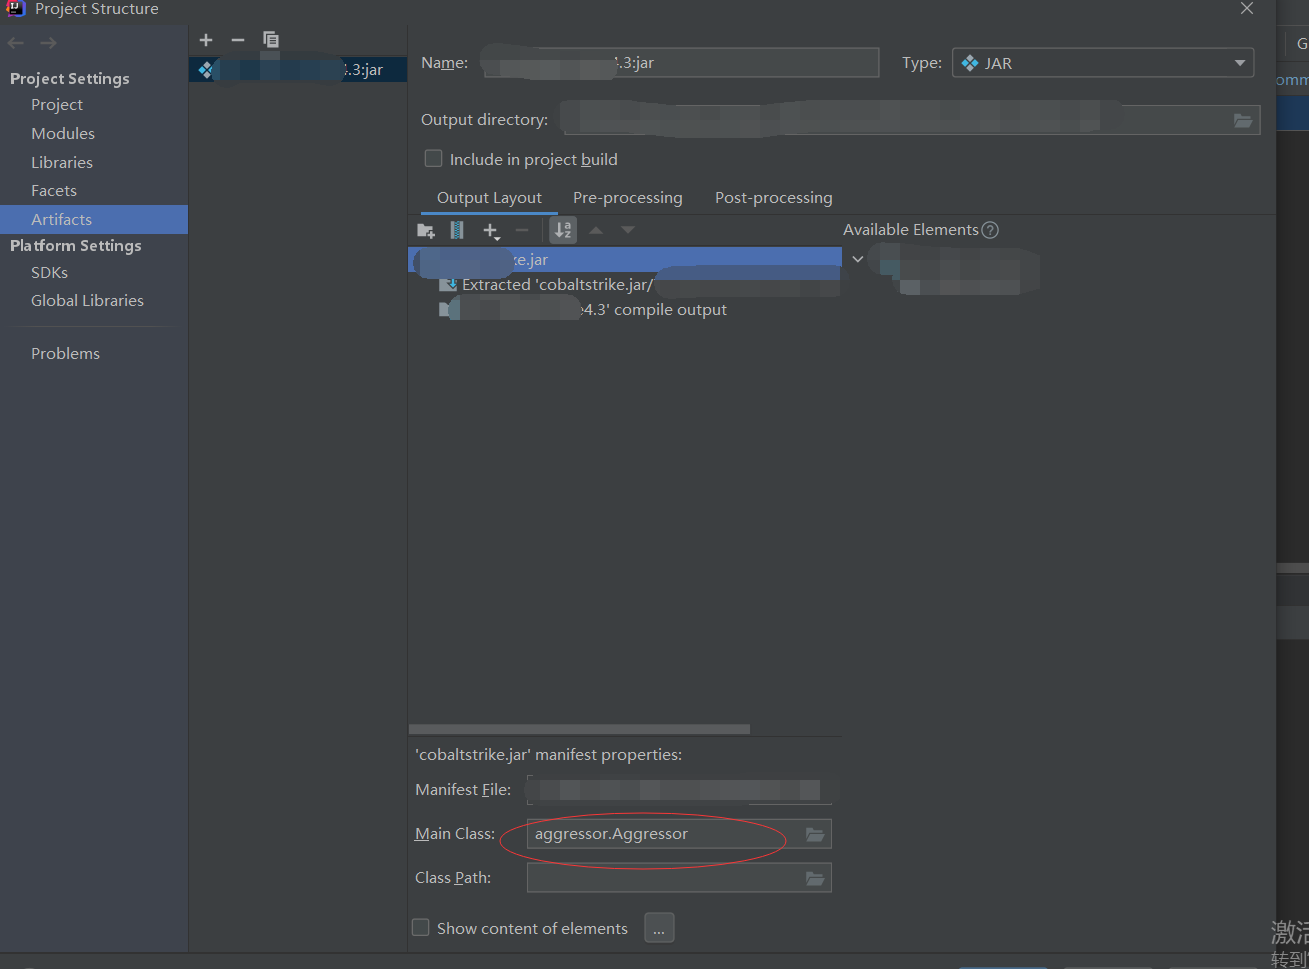Close the Project Structure dialog
1309x969 pixels.
click(x=1247, y=9)
